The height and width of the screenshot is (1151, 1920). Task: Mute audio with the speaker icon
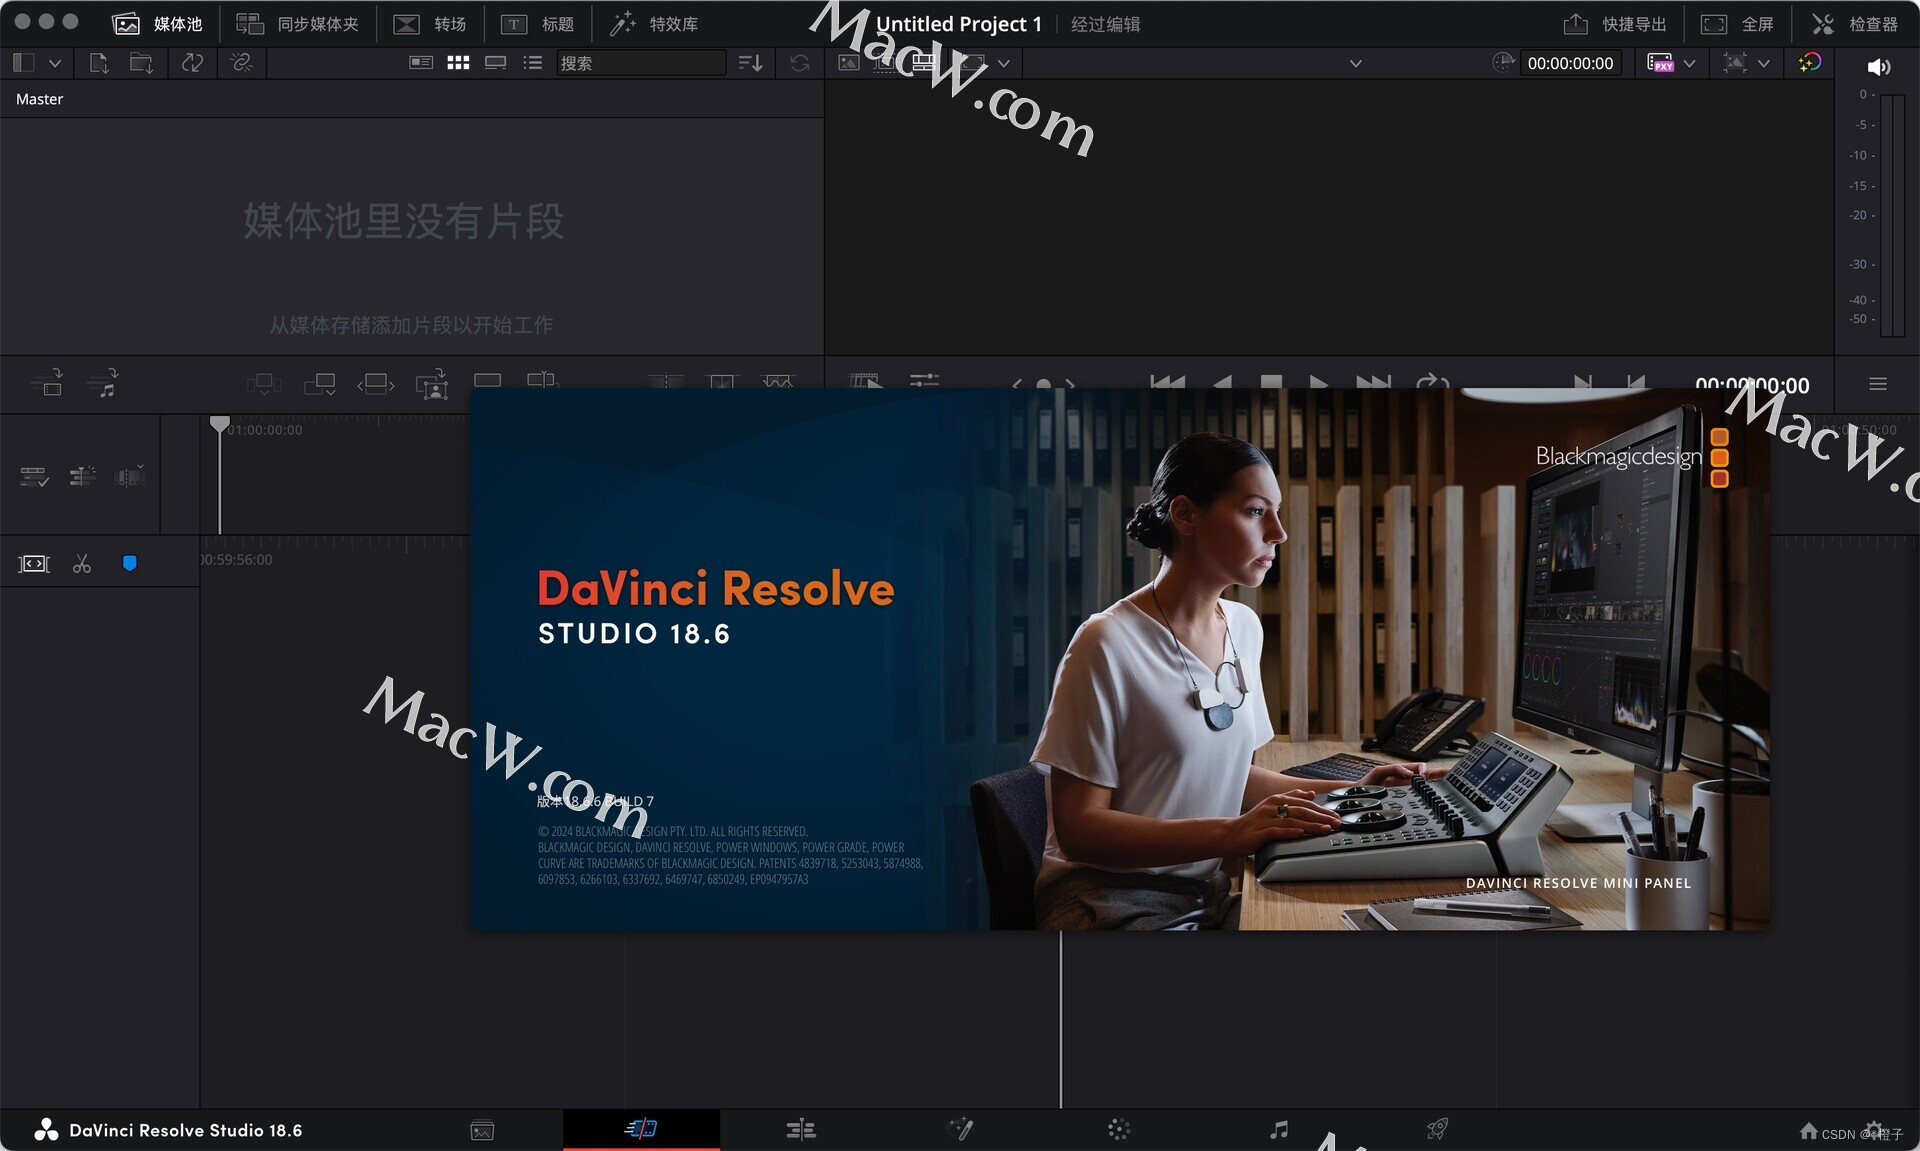click(1877, 66)
